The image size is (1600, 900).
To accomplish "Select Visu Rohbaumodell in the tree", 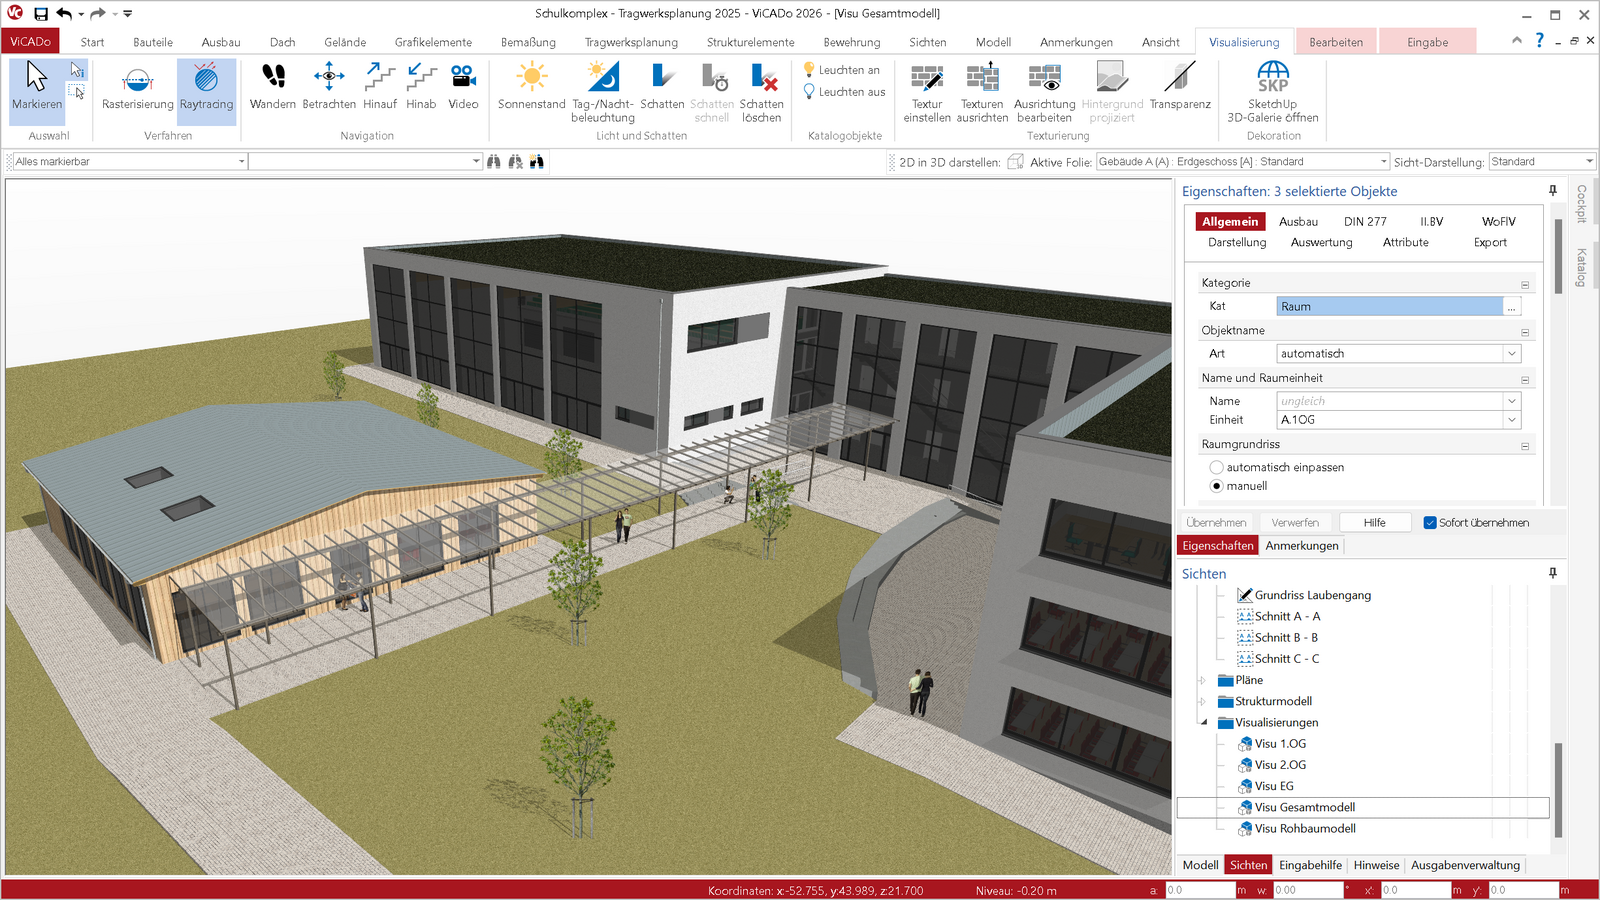I will (1305, 829).
